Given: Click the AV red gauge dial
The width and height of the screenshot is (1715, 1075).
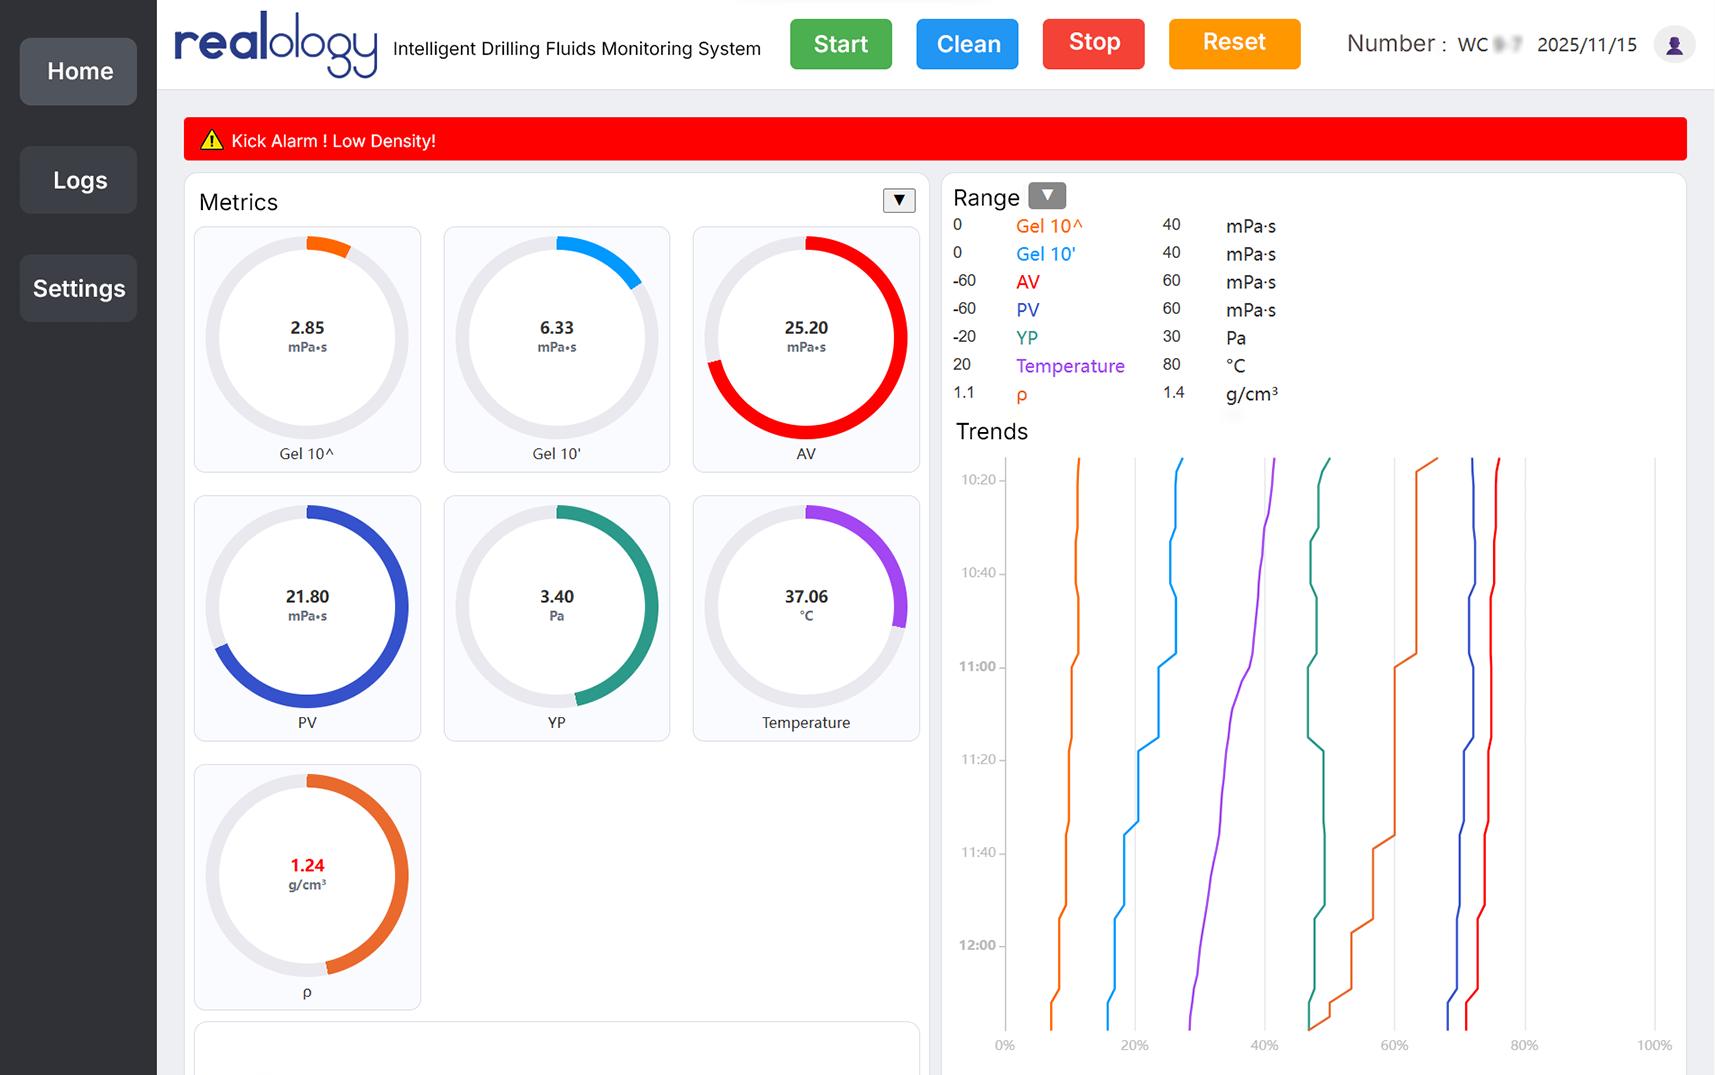Looking at the screenshot, I should coord(805,338).
